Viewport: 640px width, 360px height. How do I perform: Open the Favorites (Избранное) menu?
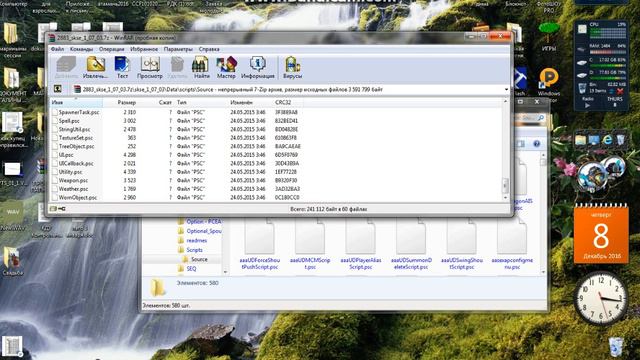(x=144, y=49)
